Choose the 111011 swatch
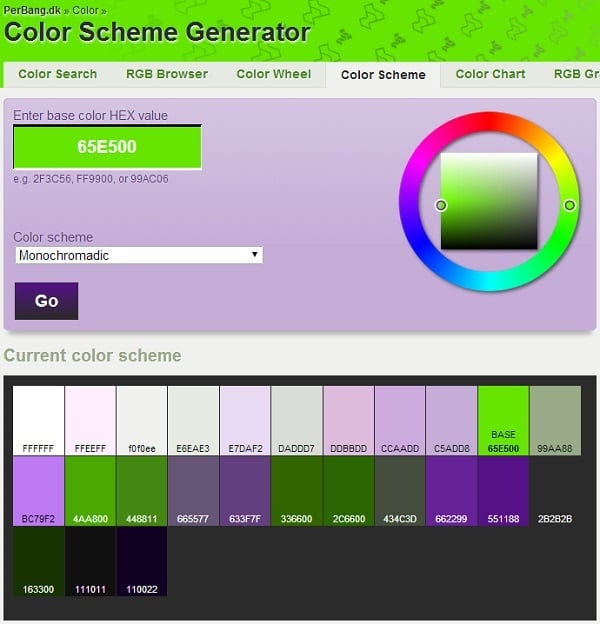600x624 pixels. (x=90, y=561)
